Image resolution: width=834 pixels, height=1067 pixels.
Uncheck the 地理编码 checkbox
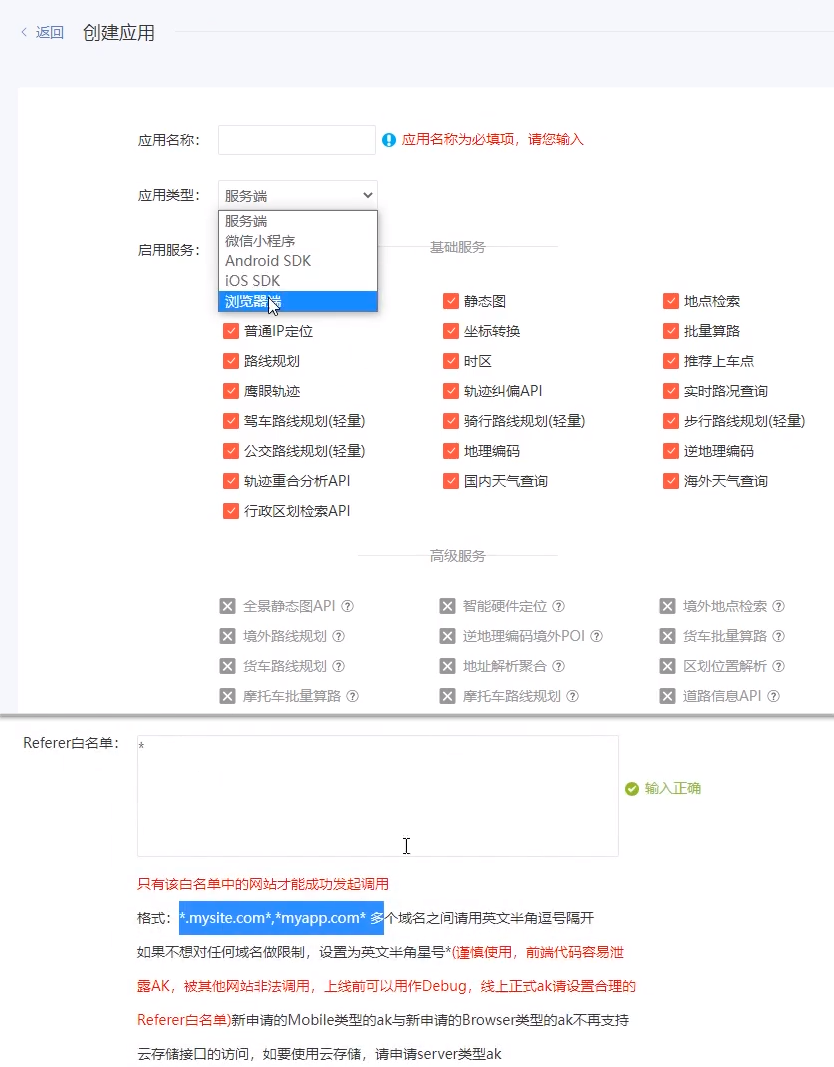coord(450,450)
